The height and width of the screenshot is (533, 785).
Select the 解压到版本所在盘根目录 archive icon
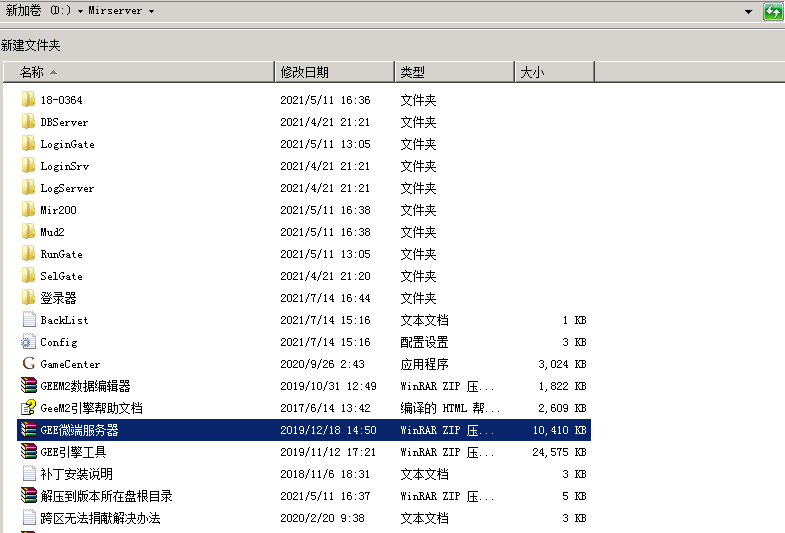pyautogui.click(x=28, y=496)
